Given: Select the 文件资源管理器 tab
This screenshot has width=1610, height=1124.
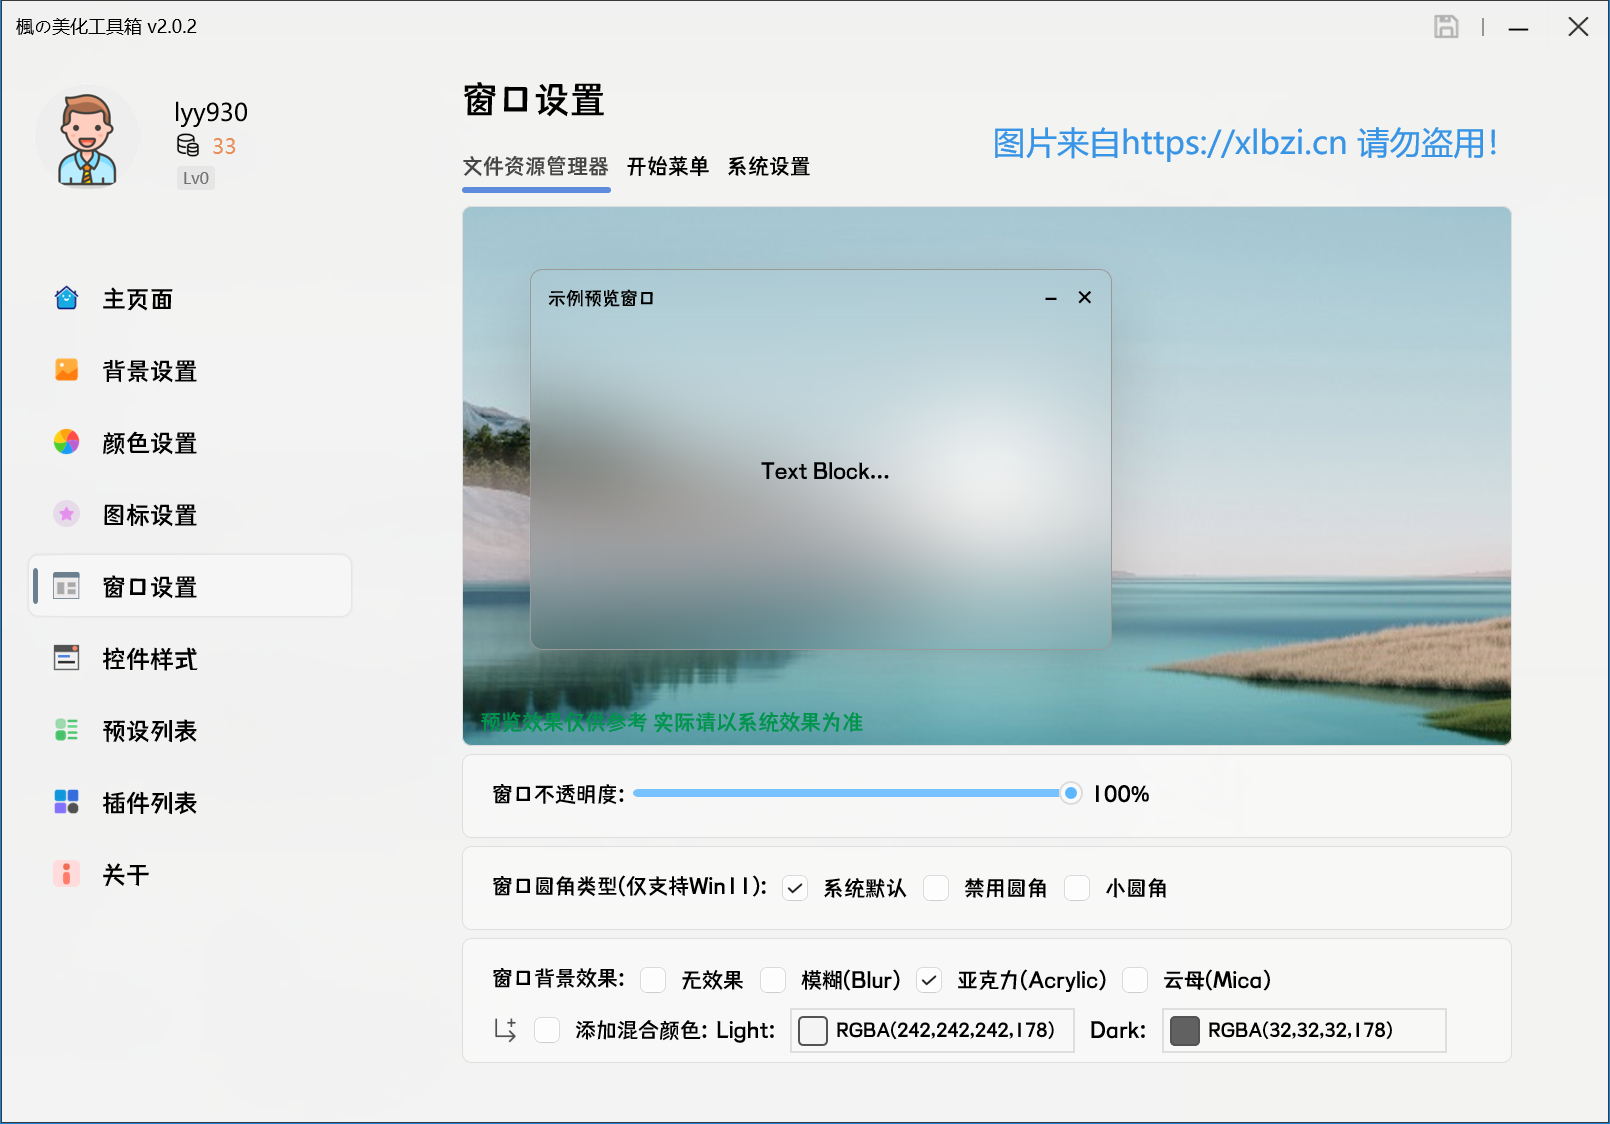Looking at the screenshot, I should click(x=536, y=167).
